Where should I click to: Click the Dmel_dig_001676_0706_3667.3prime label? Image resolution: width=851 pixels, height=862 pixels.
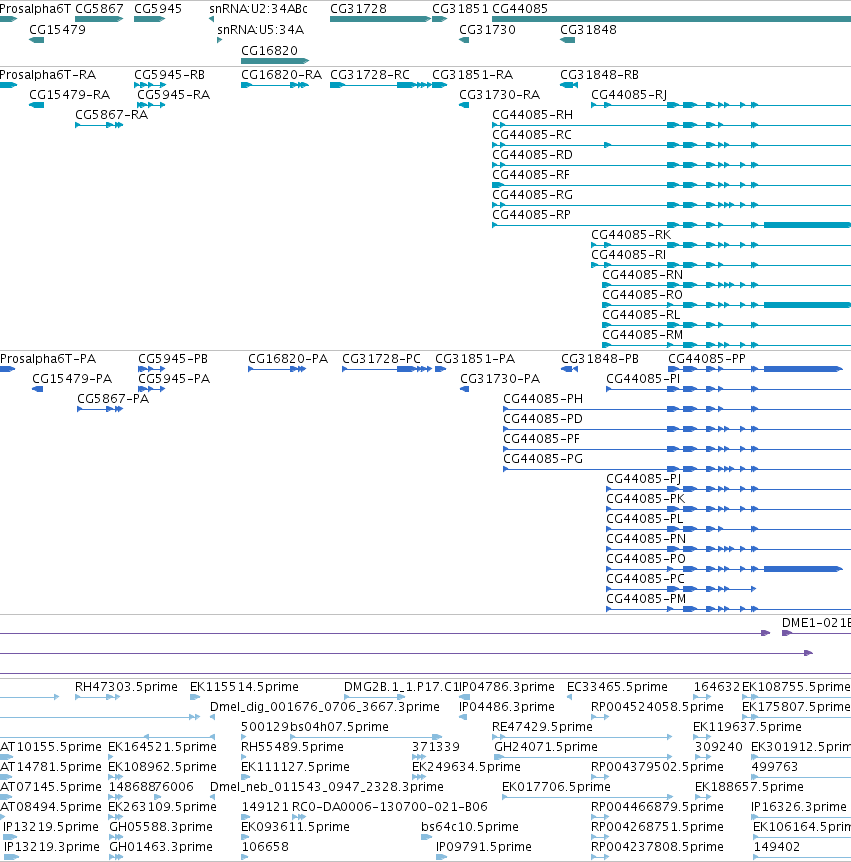325,706
